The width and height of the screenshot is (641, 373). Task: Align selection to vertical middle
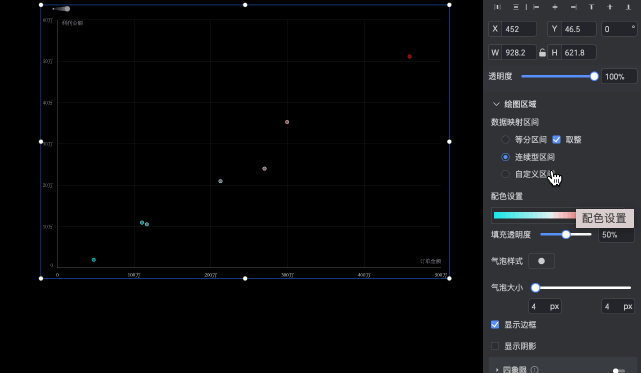pyautogui.click(x=610, y=7)
